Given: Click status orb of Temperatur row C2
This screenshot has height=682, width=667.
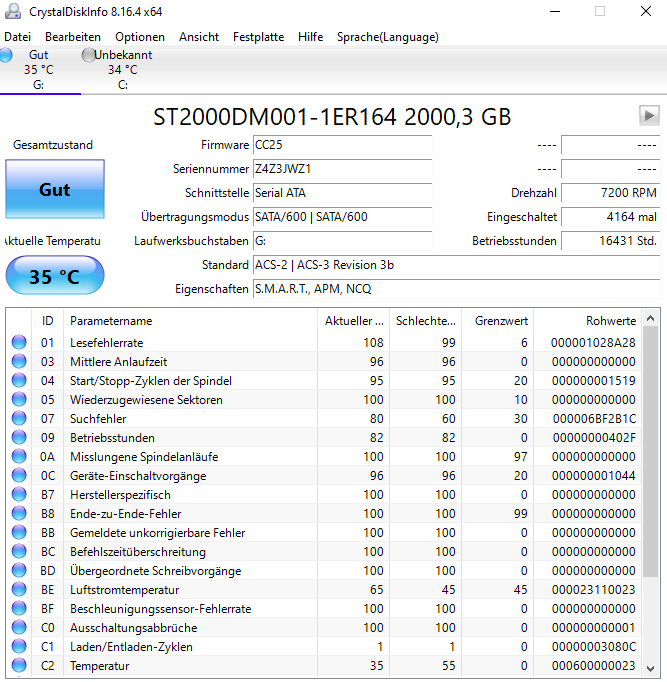Looking at the screenshot, I should tap(19, 665).
